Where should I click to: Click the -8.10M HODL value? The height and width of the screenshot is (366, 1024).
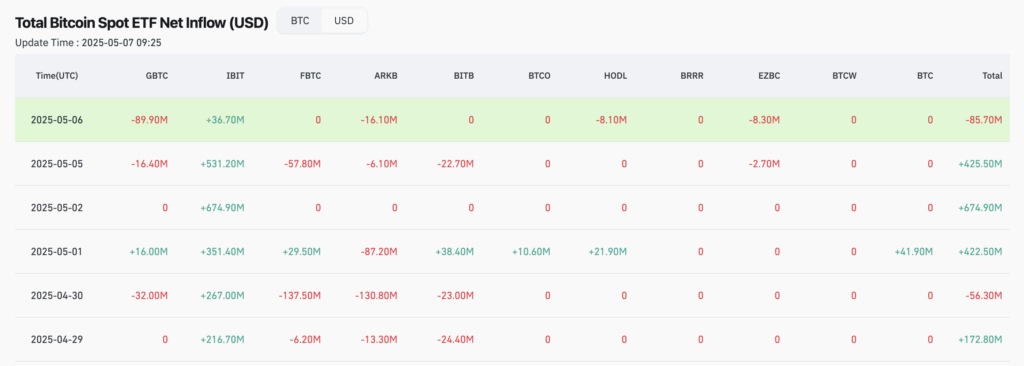(x=611, y=120)
